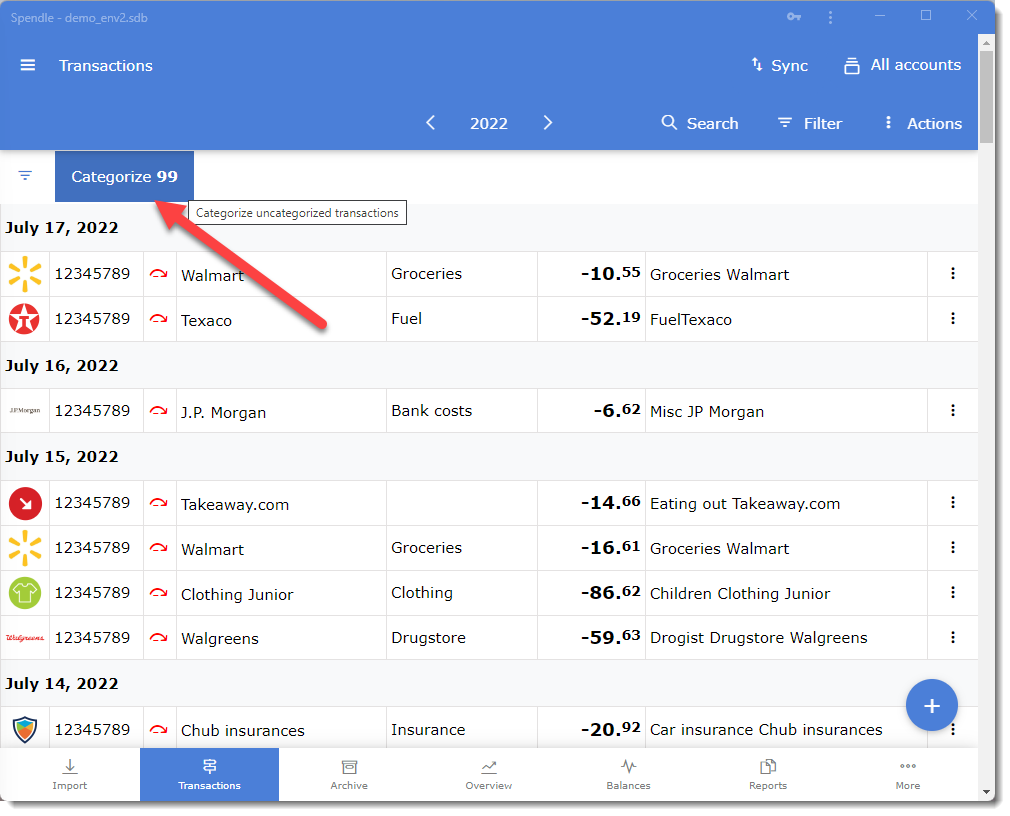Open the three-dot menu for Takeaway.com row
1010x816 pixels.
(953, 503)
